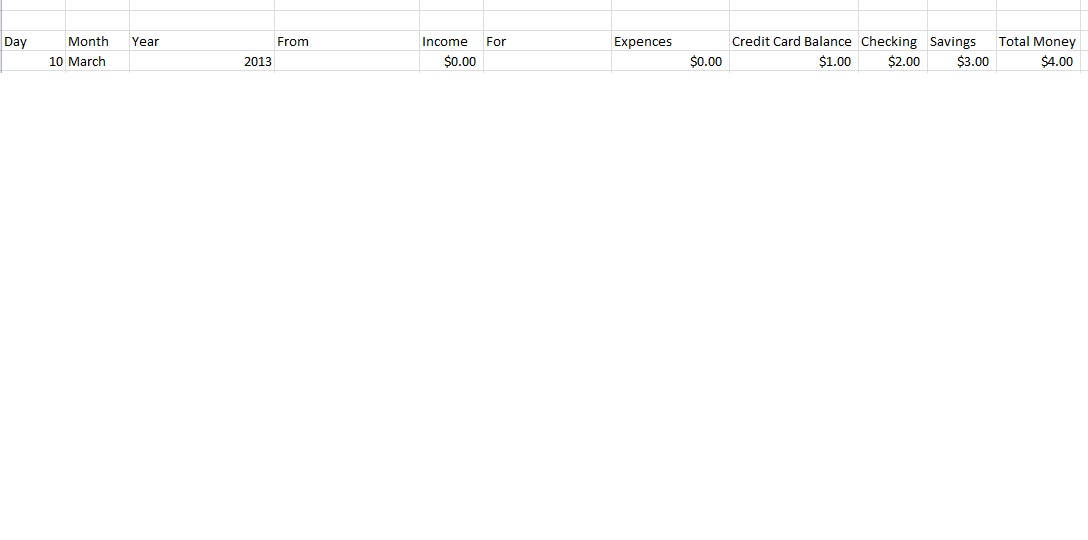Select the Savings header cell
Image resolution: width=1088 pixels, height=540 pixels.
pos(962,41)
